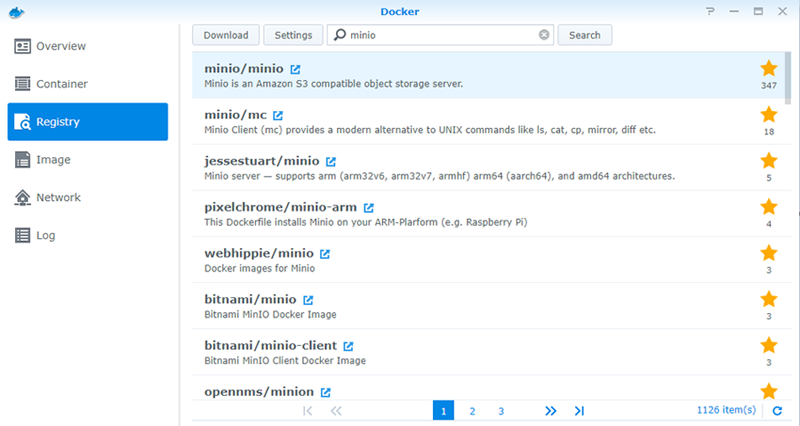Open external link icon beside opennms/minion

click(x=326, y=392)
